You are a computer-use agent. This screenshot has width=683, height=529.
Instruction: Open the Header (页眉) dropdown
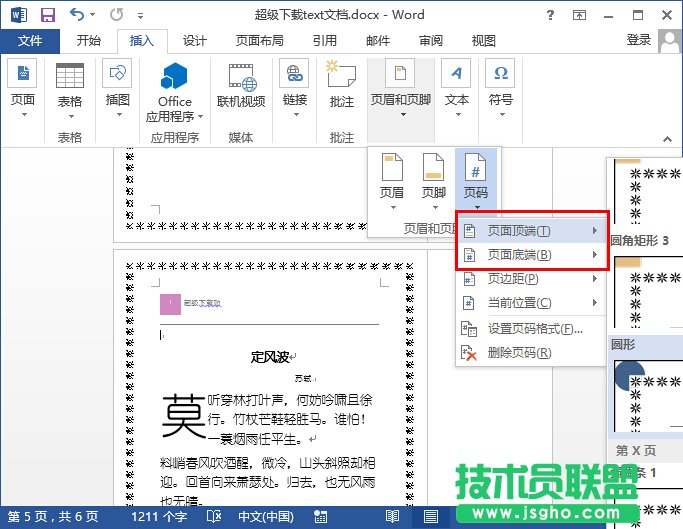point(393,177)
